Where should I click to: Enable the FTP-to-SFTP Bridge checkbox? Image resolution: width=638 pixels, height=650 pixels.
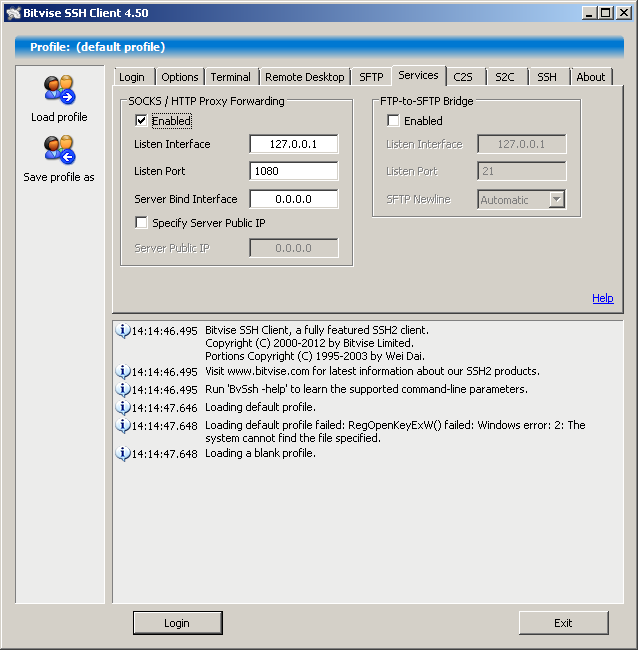(x=393, y=121)
